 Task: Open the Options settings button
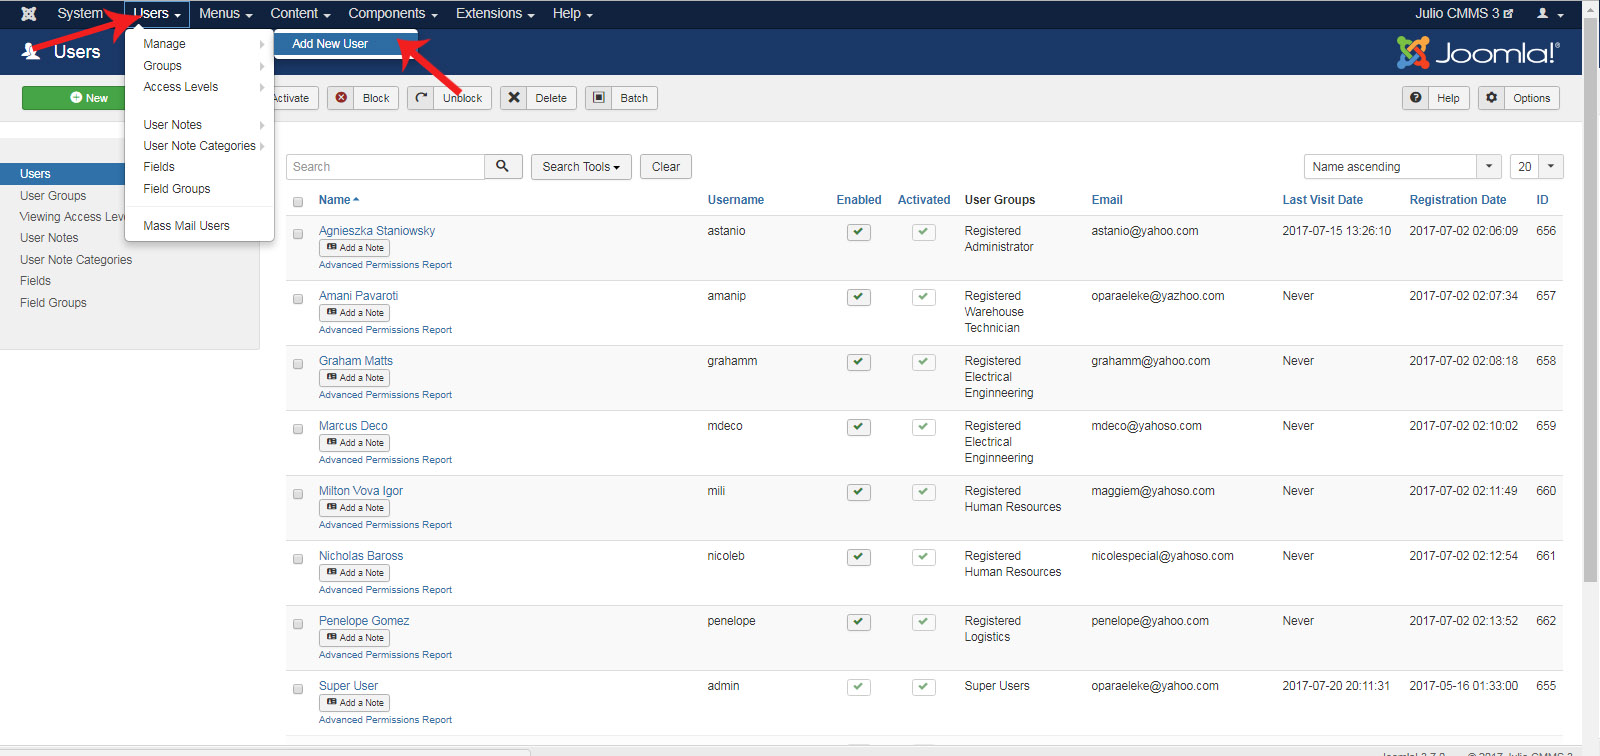pos(1518,98)
